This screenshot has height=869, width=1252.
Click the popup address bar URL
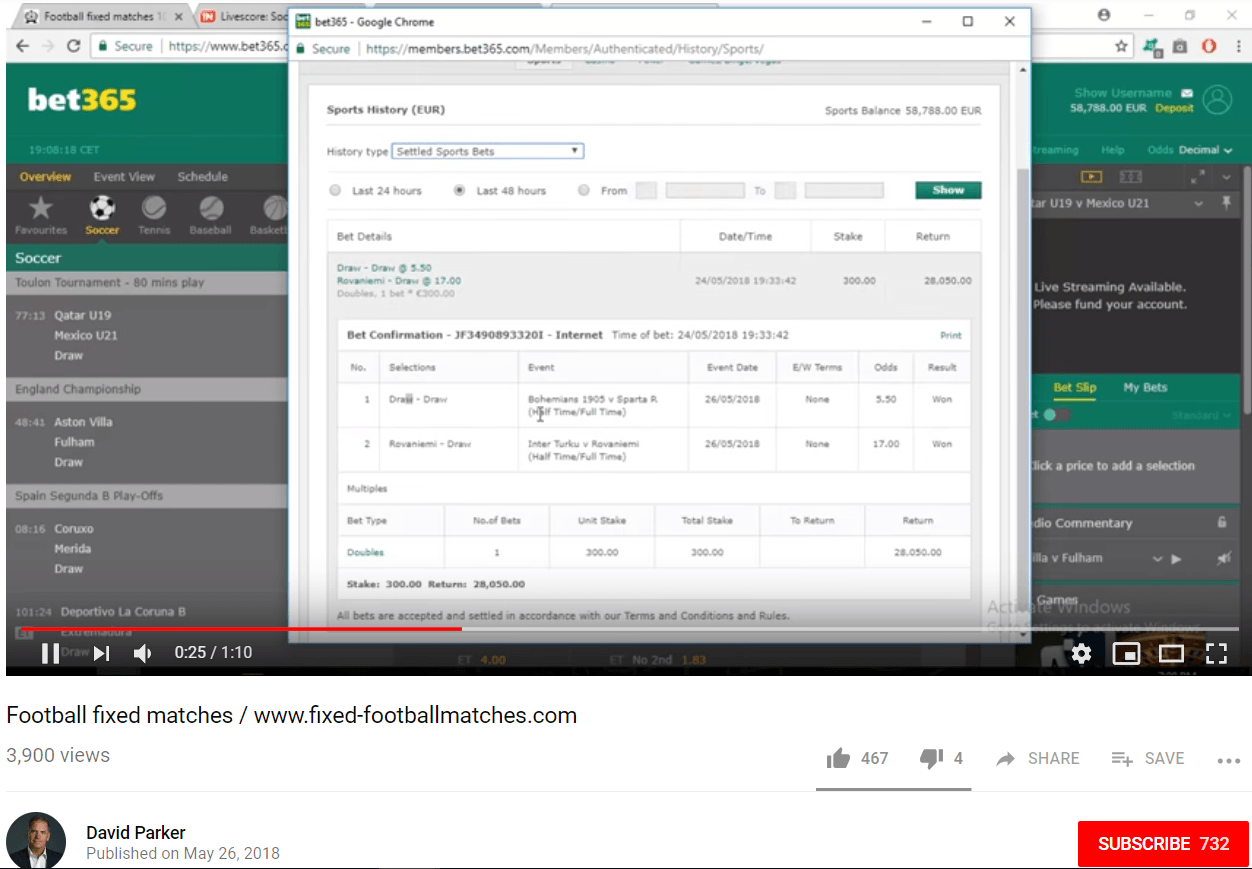coord(565,49)
